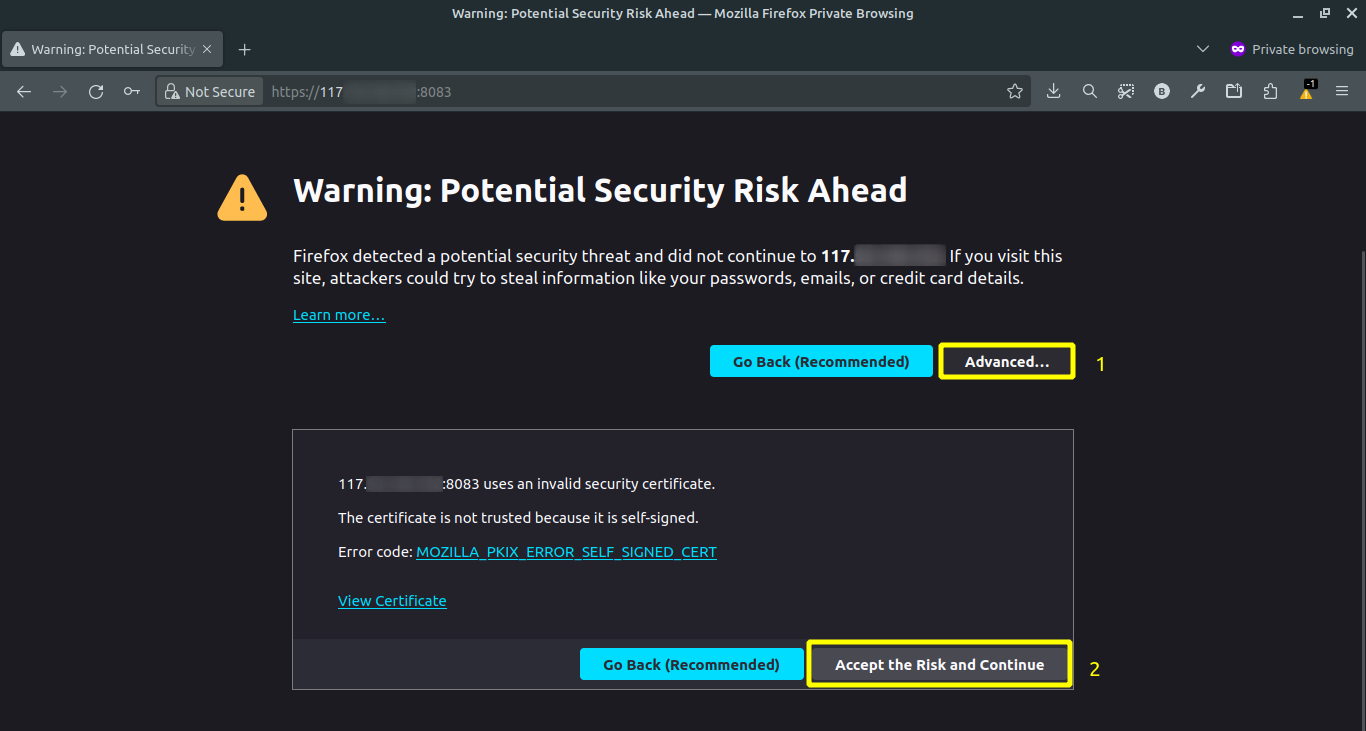
Task: Open the MOZILLA_PKIX_ERROR_SELF_SIGNED_CERT error link
Action: 566,551
